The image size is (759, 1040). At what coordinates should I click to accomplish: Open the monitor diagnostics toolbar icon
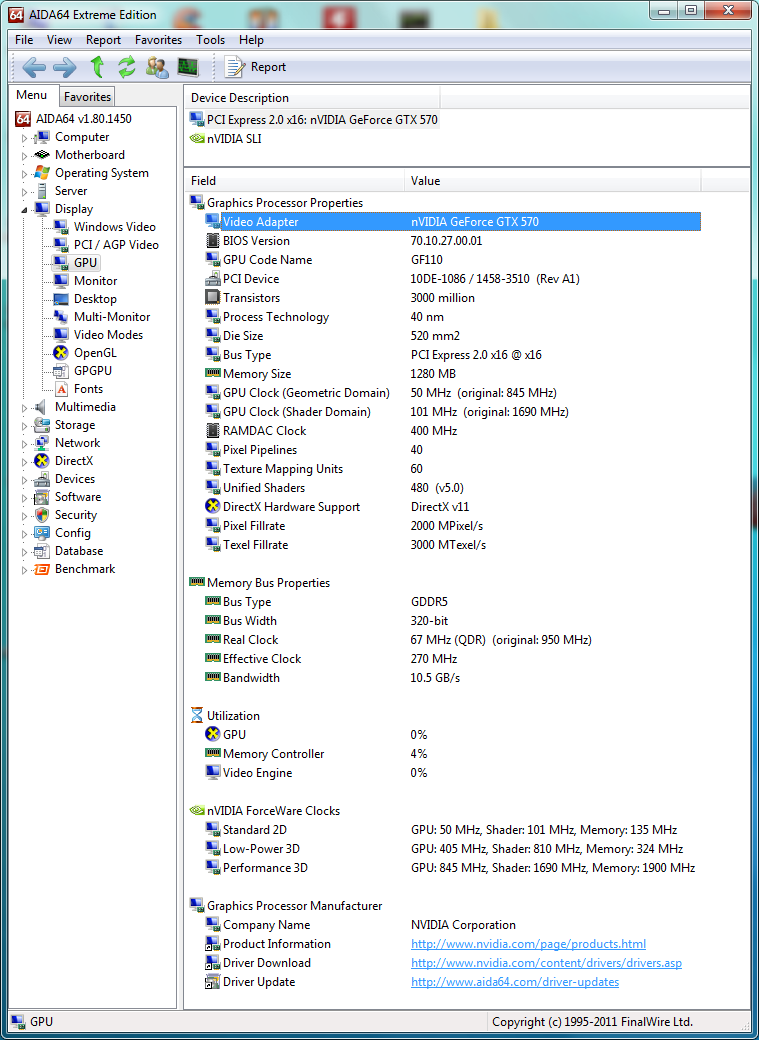coord(188,67)
